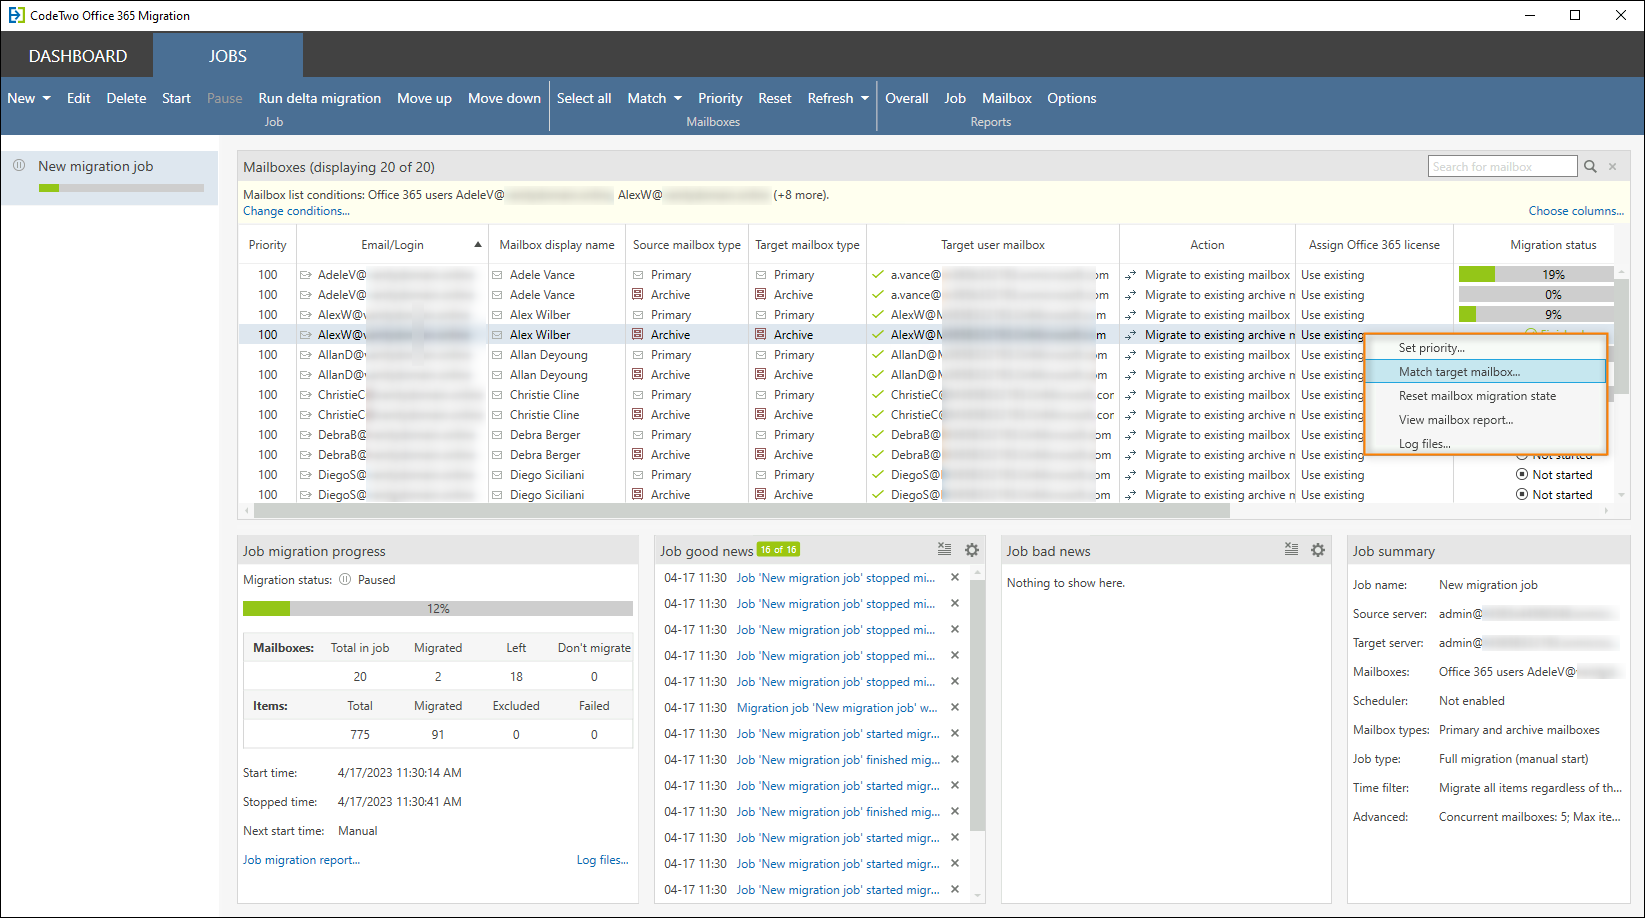Image resolution: width=1645 pixels, height=918 pixels.
Task: Open the Job bad news settings gear
Action: click(1318, 550)
